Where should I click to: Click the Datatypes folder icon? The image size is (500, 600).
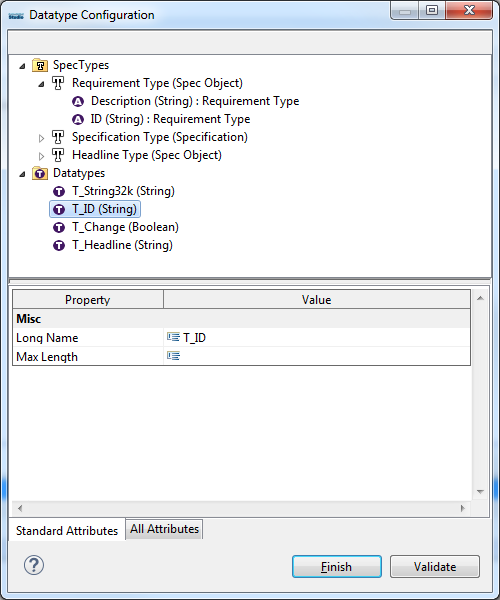coord(40,173)
